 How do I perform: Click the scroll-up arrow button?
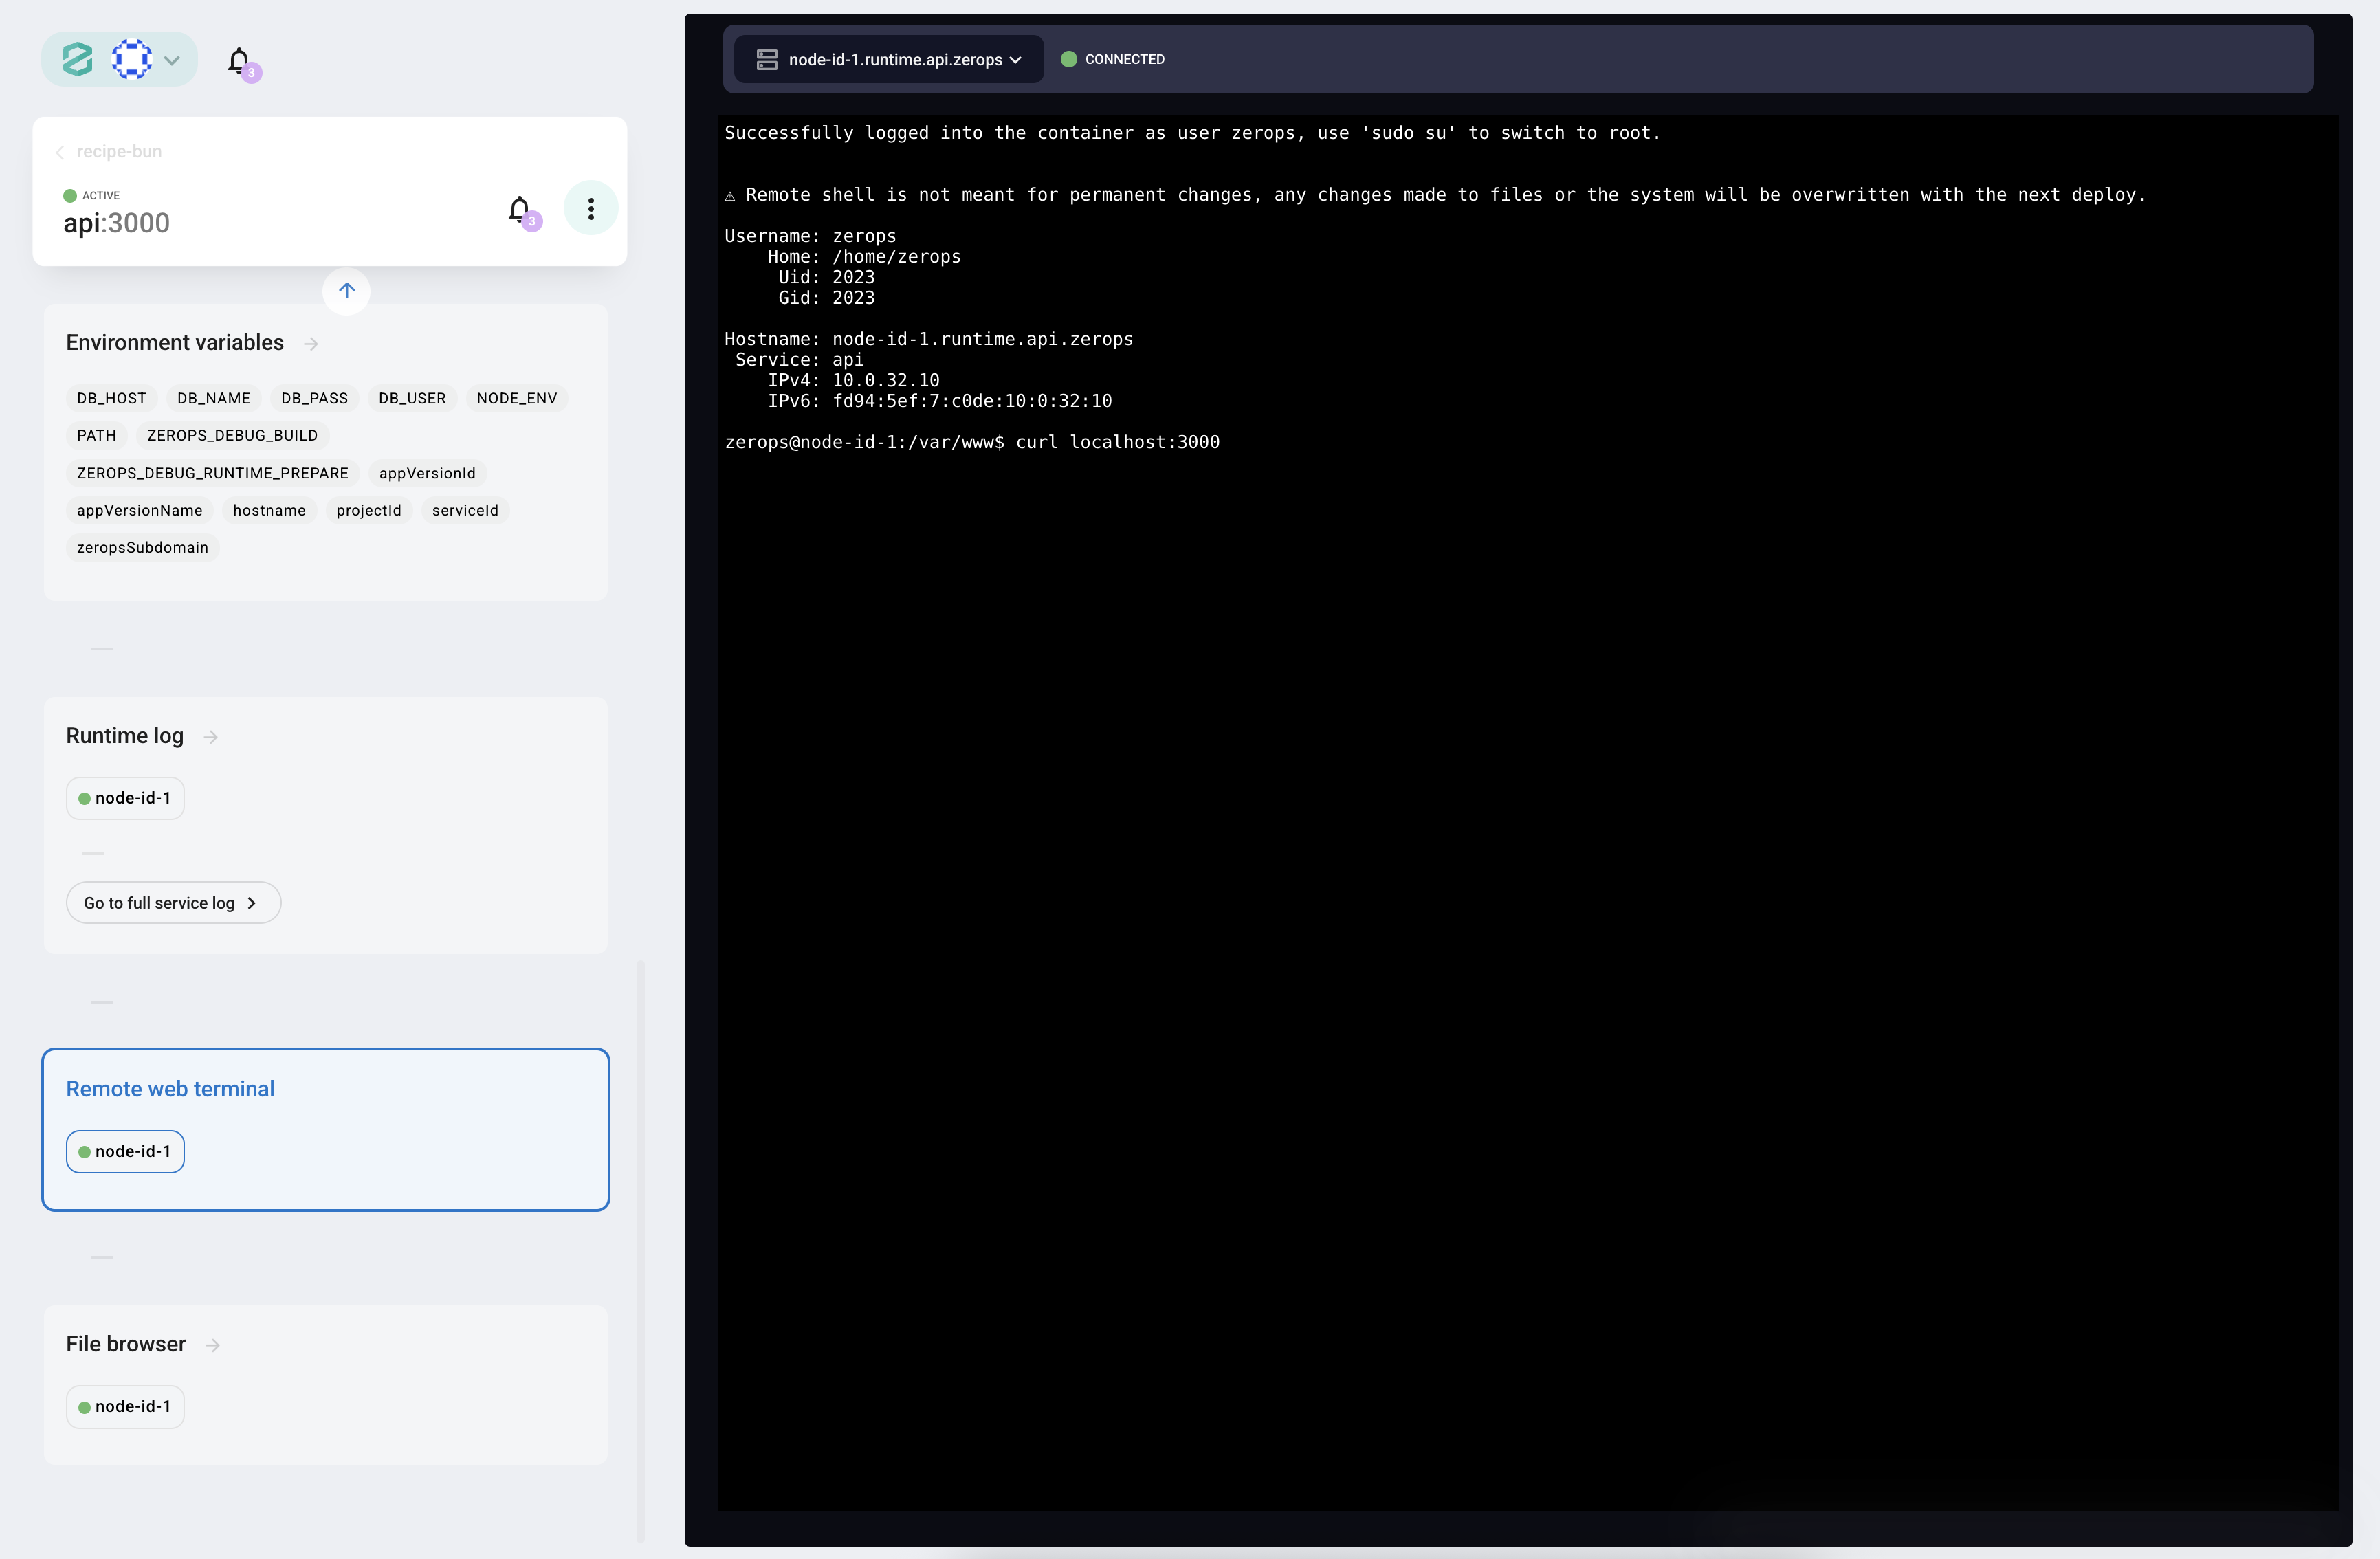[346, 291]
